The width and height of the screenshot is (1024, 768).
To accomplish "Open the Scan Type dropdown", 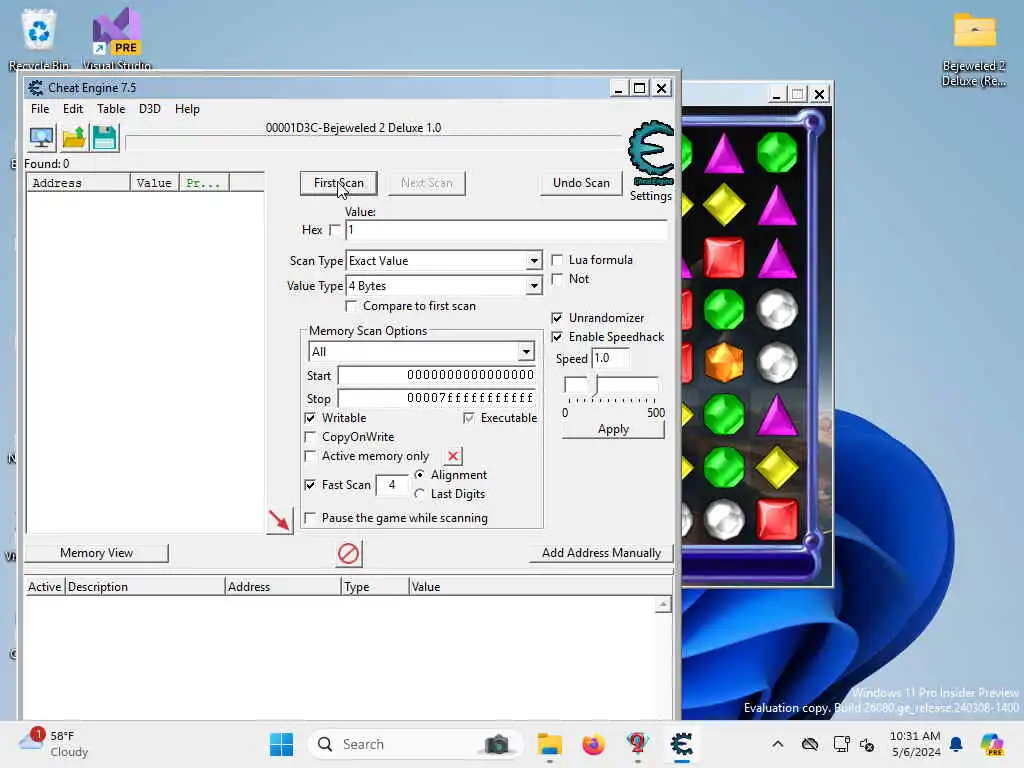I will (x=534, y=261).
